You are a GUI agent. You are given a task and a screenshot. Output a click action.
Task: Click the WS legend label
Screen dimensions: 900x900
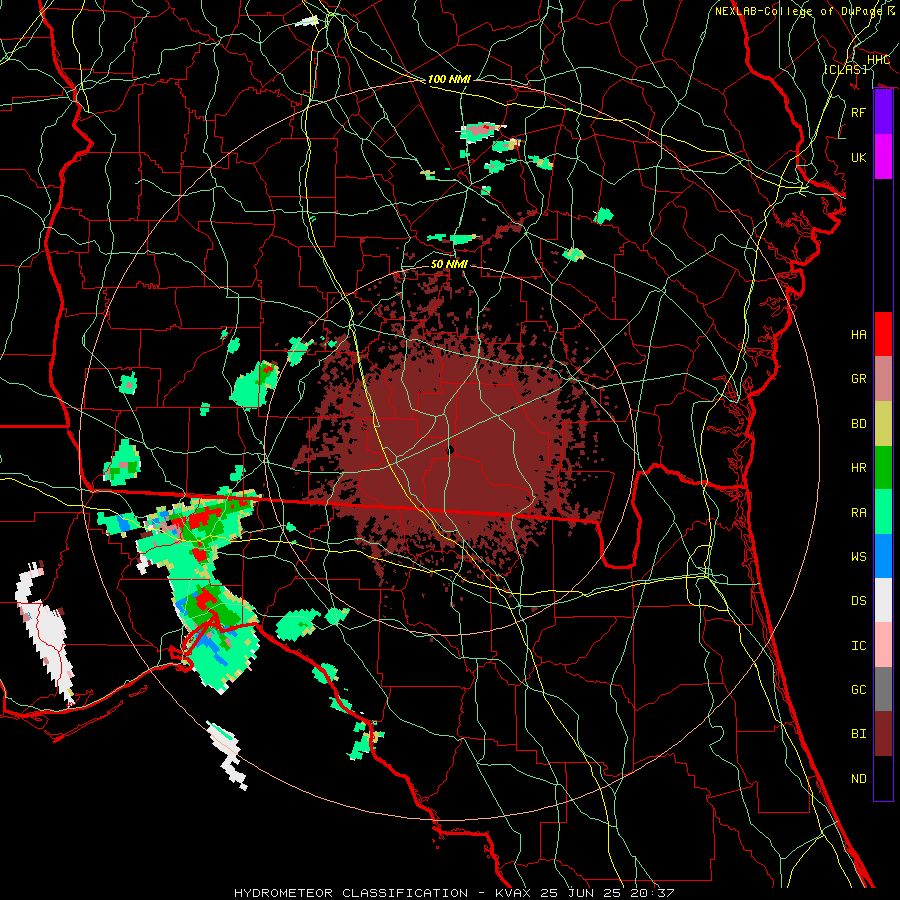(859, 557)
